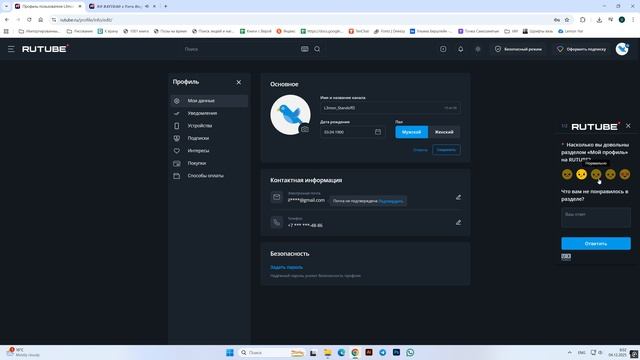This screenshot has width=640, height=360.
Task: Go back with the browser back arrow
Action: pos(7,20)
